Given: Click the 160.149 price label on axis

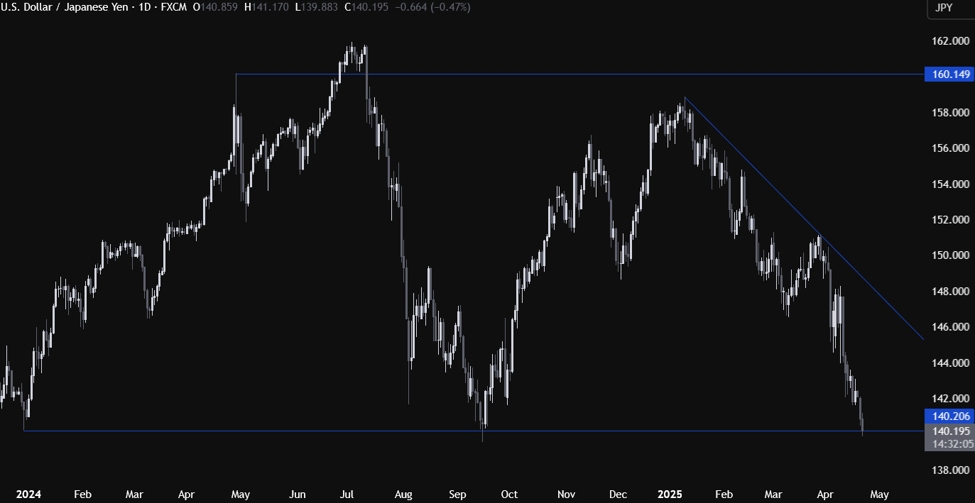Looking at the screenshot, I should (951, 74).
